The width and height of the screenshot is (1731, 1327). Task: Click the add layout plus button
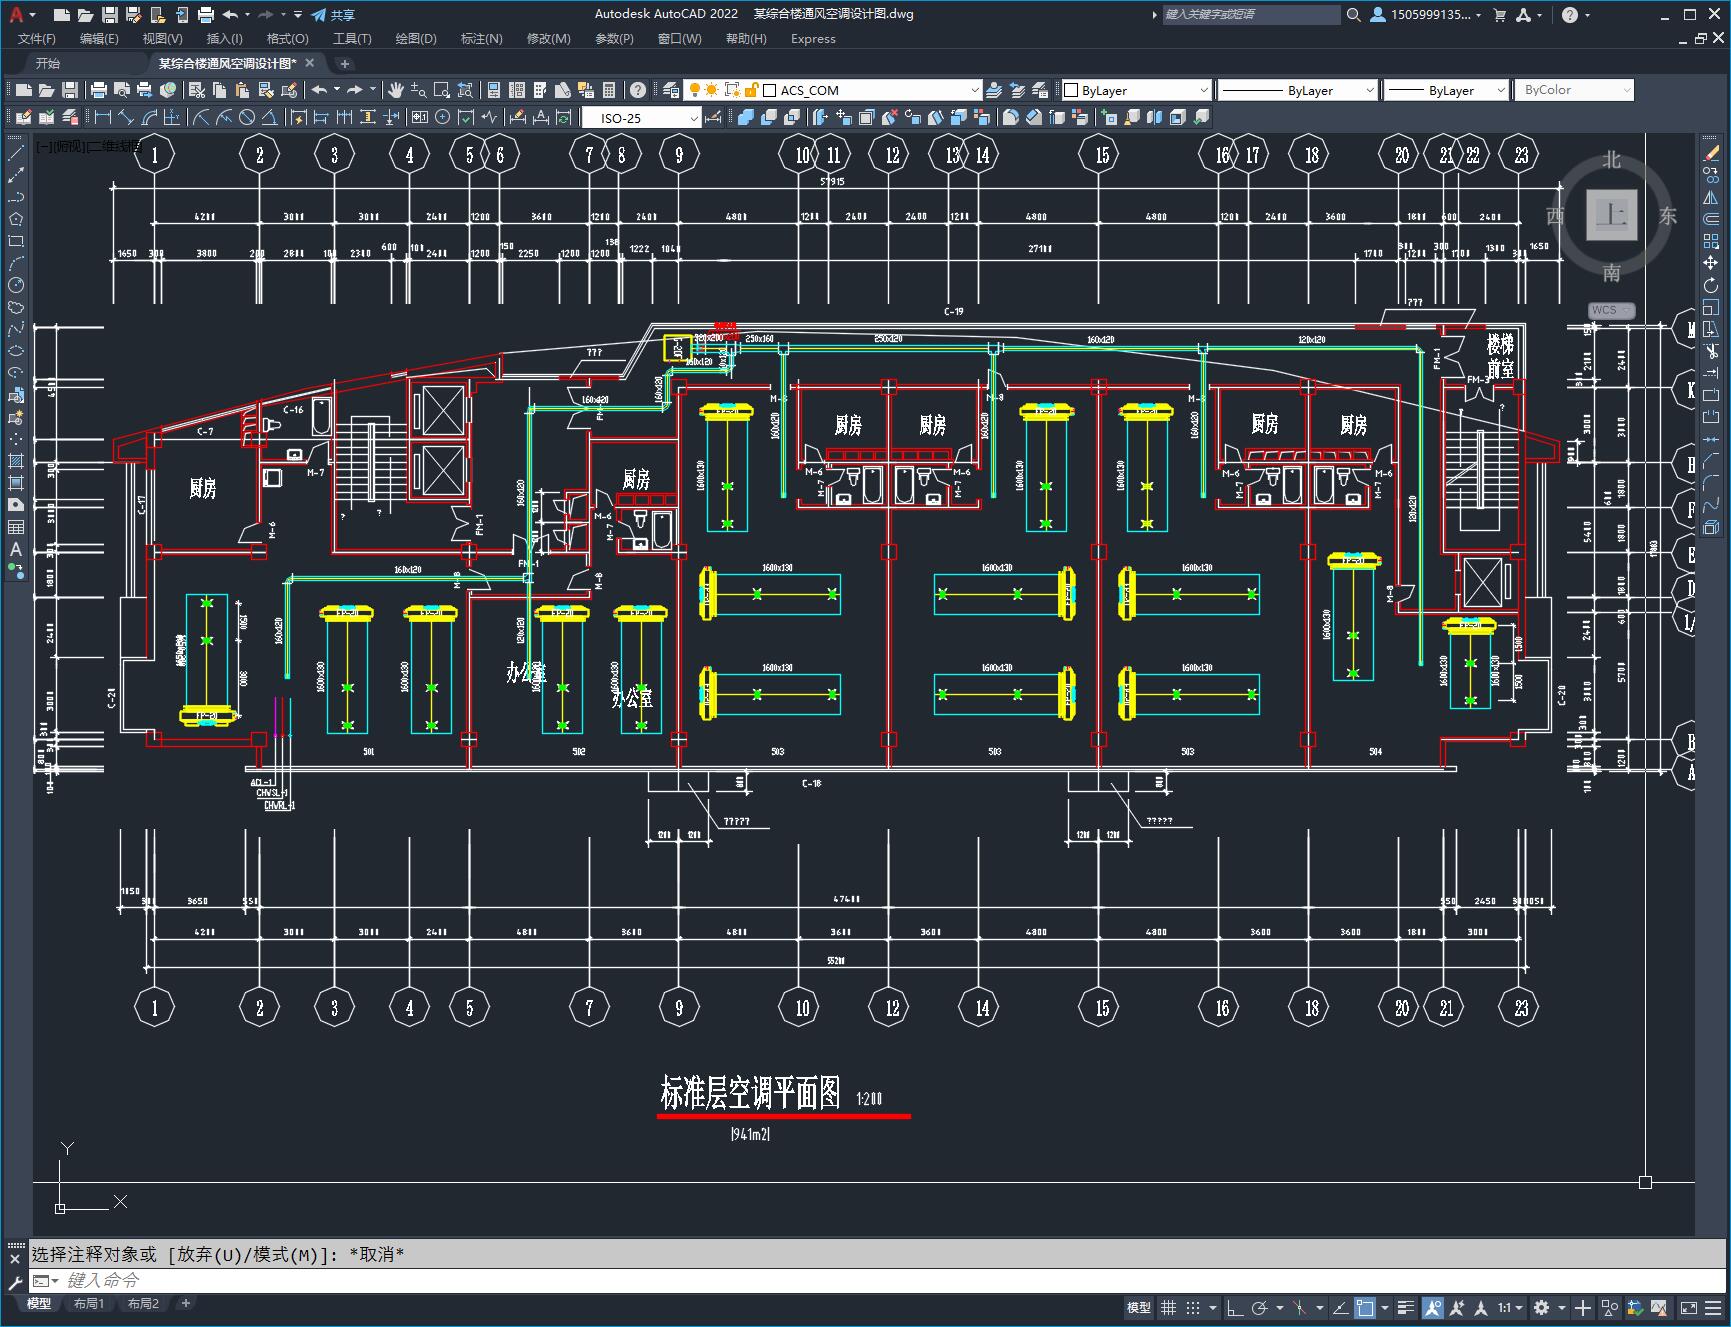click(x=185, y=1303)
